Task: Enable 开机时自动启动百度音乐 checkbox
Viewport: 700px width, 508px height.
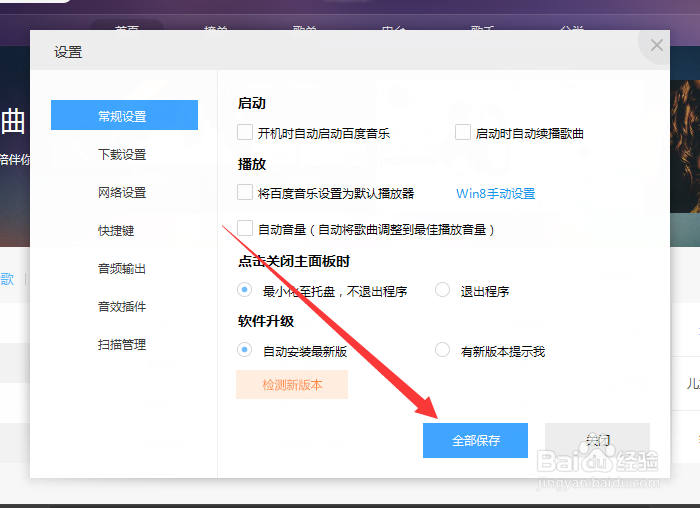Action: pyautogui.click(x=245, y=133)
